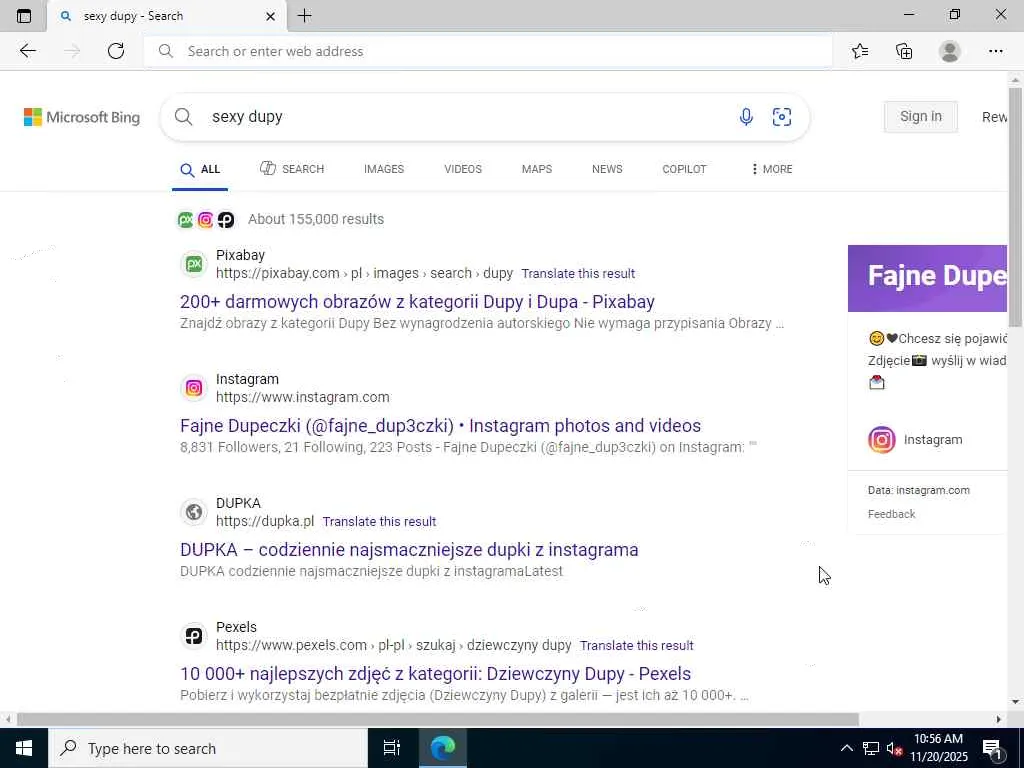Open the Pixabay result title link
This screenshot has height=768, width=1024.
coord(417,302)
